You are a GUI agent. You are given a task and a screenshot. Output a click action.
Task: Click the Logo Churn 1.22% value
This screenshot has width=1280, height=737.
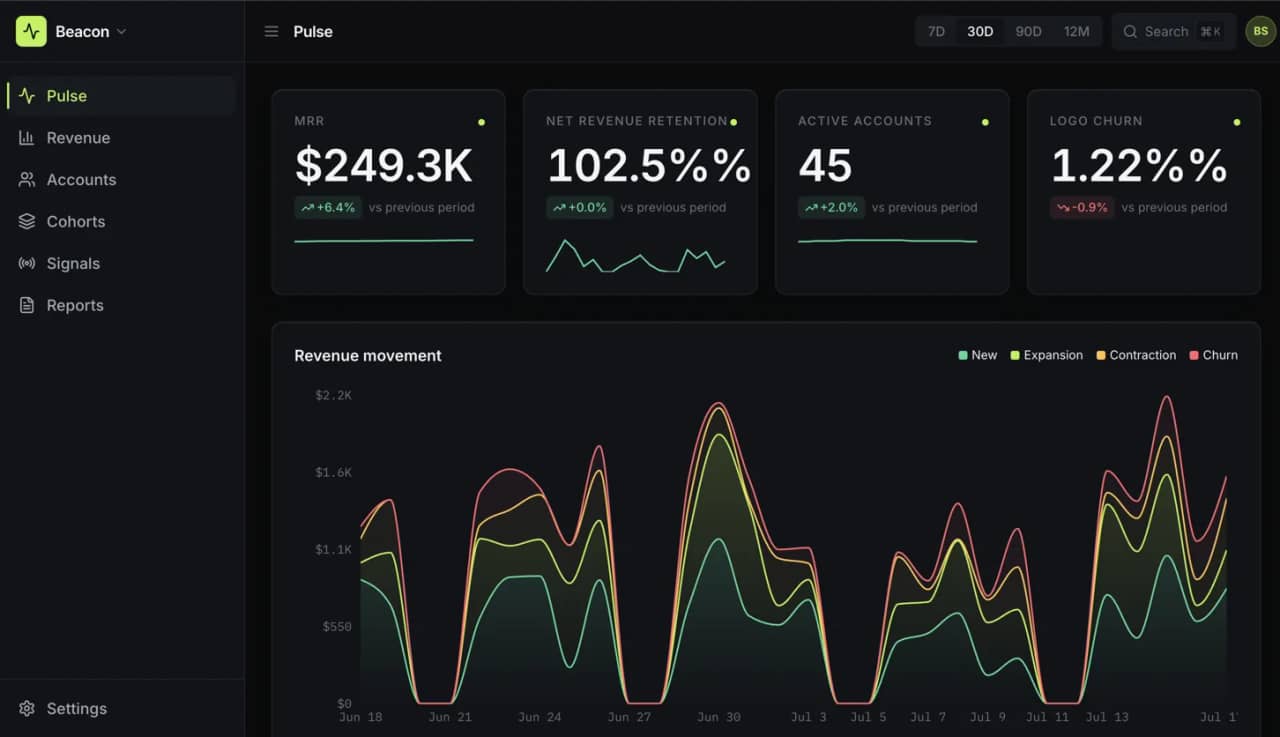[x=1139, y=166]
